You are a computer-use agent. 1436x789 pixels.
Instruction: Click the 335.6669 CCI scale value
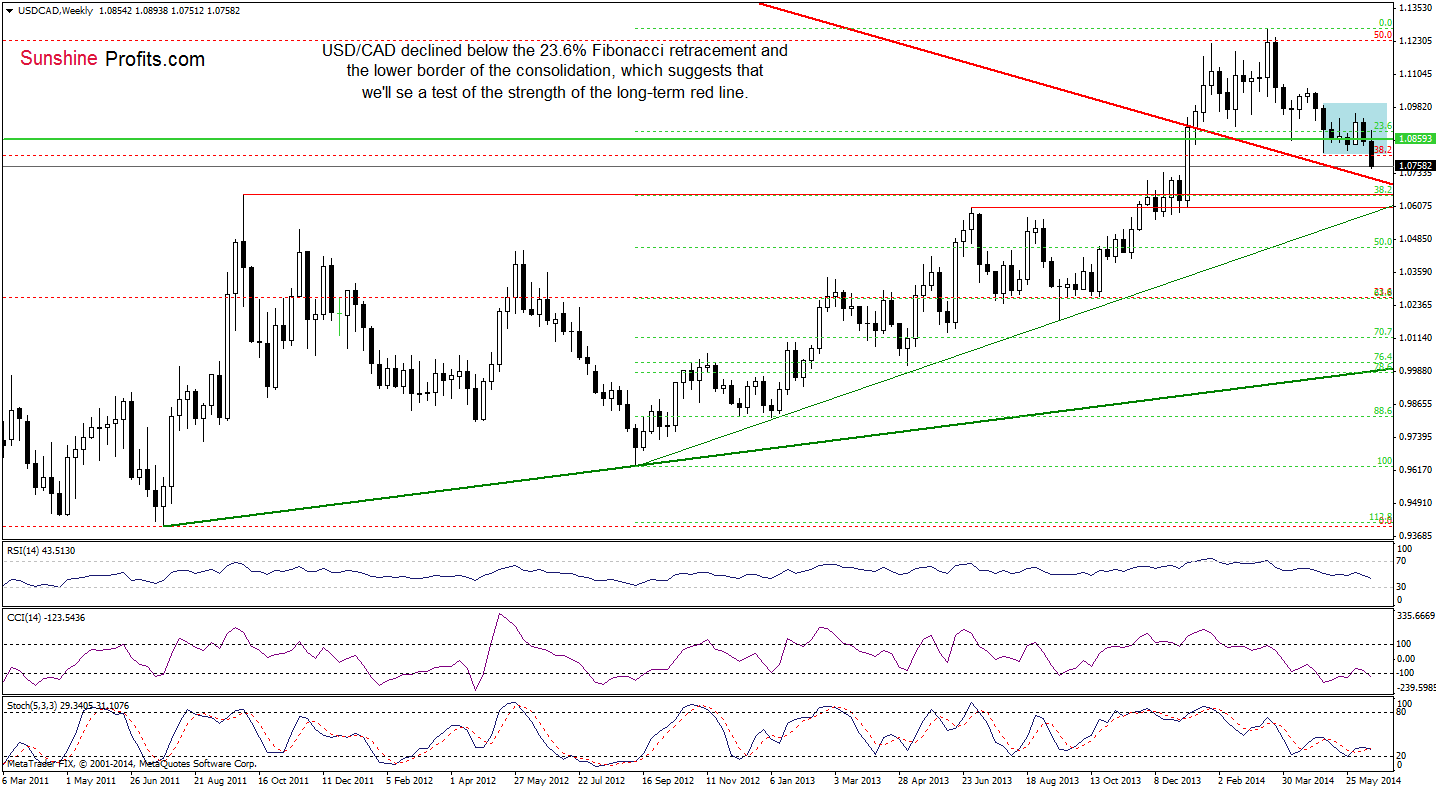click(1417, 617)
